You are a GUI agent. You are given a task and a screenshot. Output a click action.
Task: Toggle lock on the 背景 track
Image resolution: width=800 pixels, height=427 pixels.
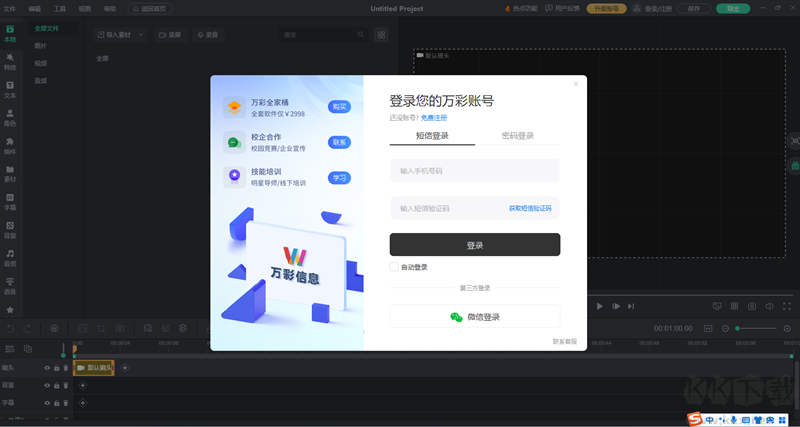pos(57,385)
